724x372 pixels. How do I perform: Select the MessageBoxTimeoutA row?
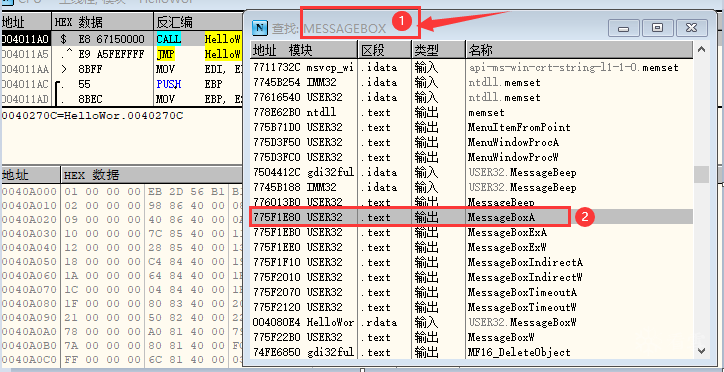click(471, 292)
